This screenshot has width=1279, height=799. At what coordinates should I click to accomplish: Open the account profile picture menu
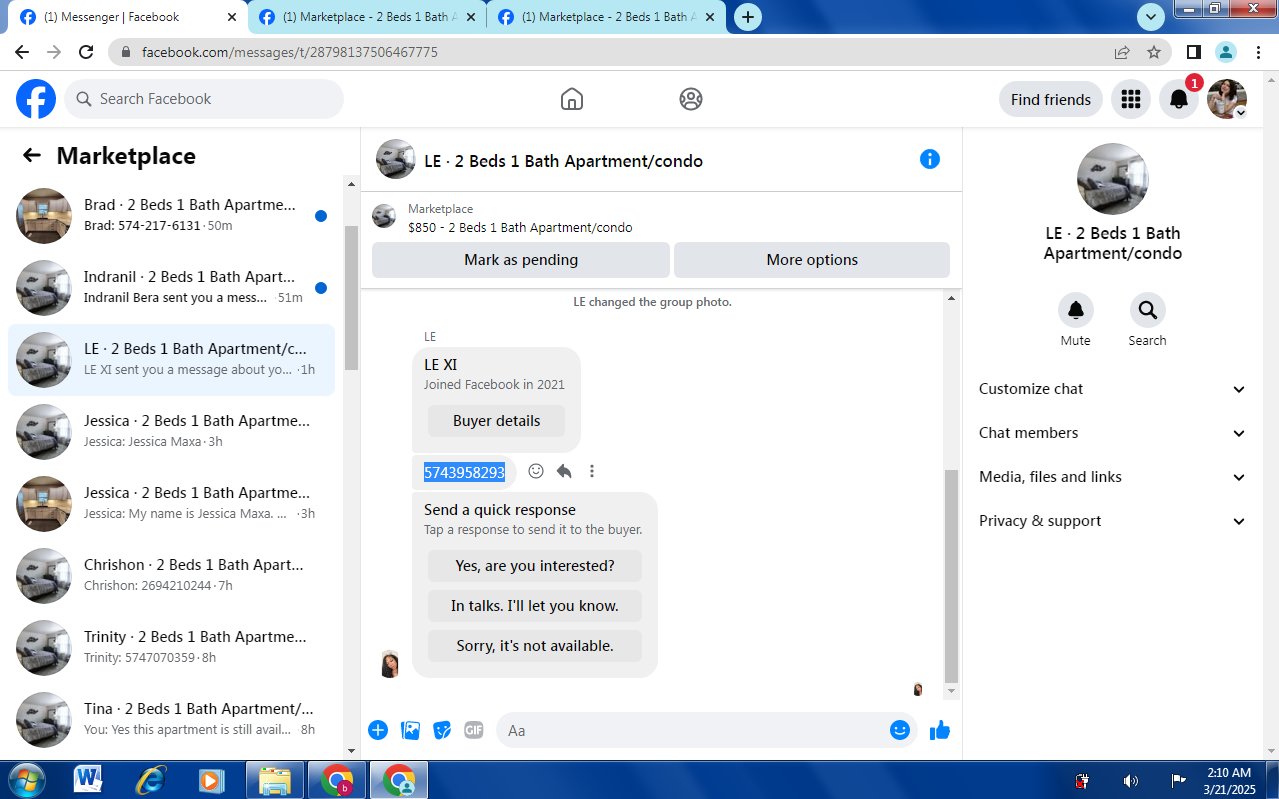click(1227, 99)
